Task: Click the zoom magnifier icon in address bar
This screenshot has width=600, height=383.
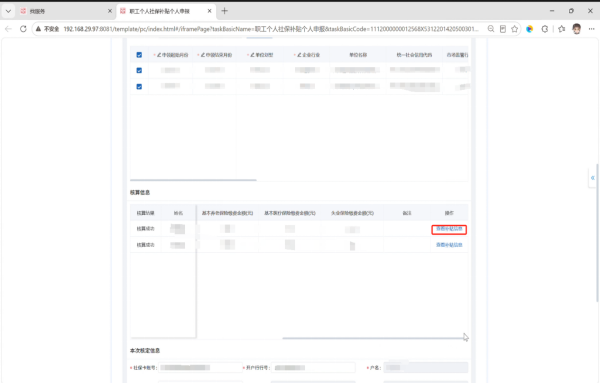Action: (491, 29)
